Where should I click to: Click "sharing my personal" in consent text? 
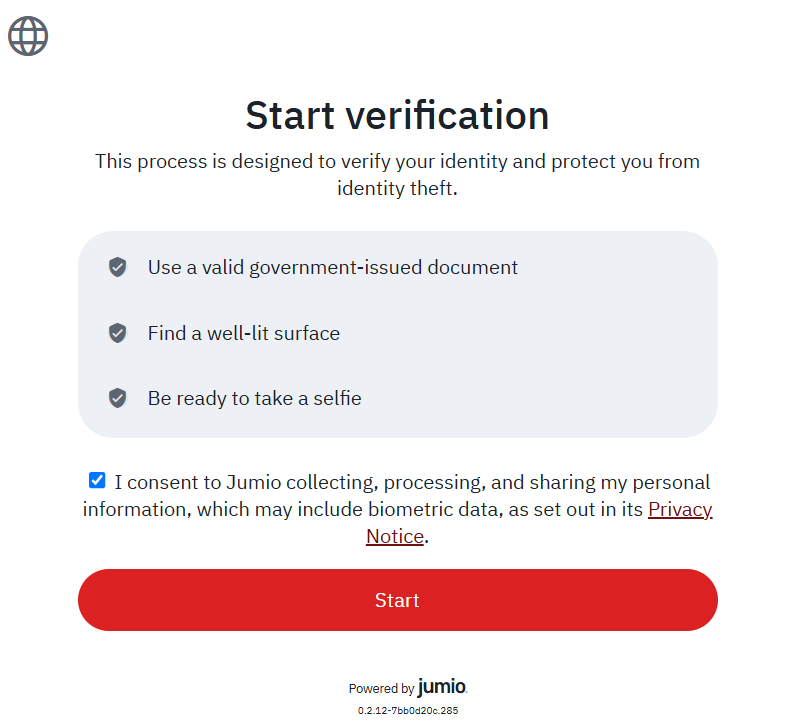[x=620, y=482]
